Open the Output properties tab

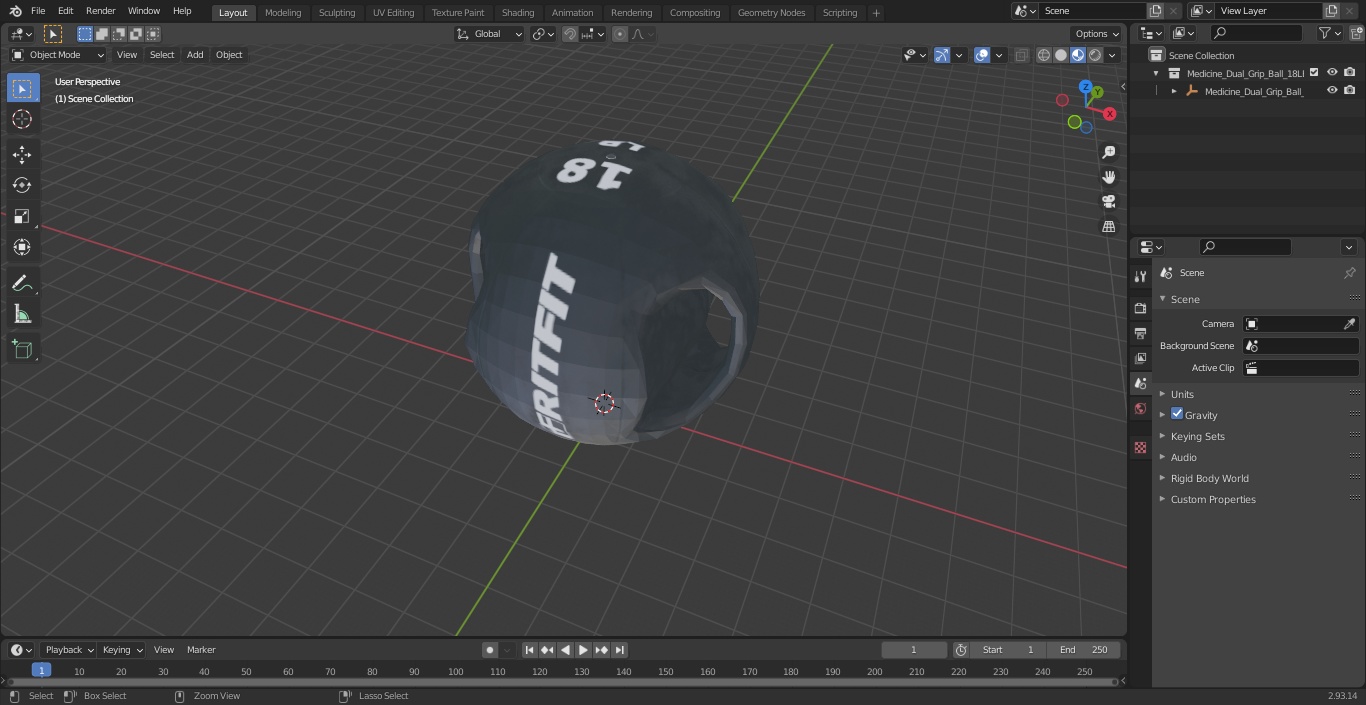click(x=1140, y=333)
